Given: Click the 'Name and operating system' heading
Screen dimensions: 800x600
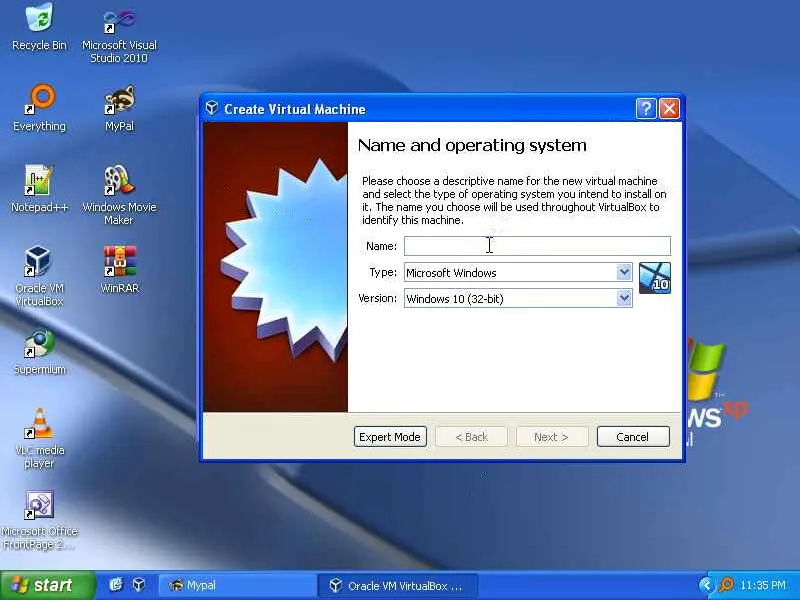Looking at the screenshot, I should point(472,145).
